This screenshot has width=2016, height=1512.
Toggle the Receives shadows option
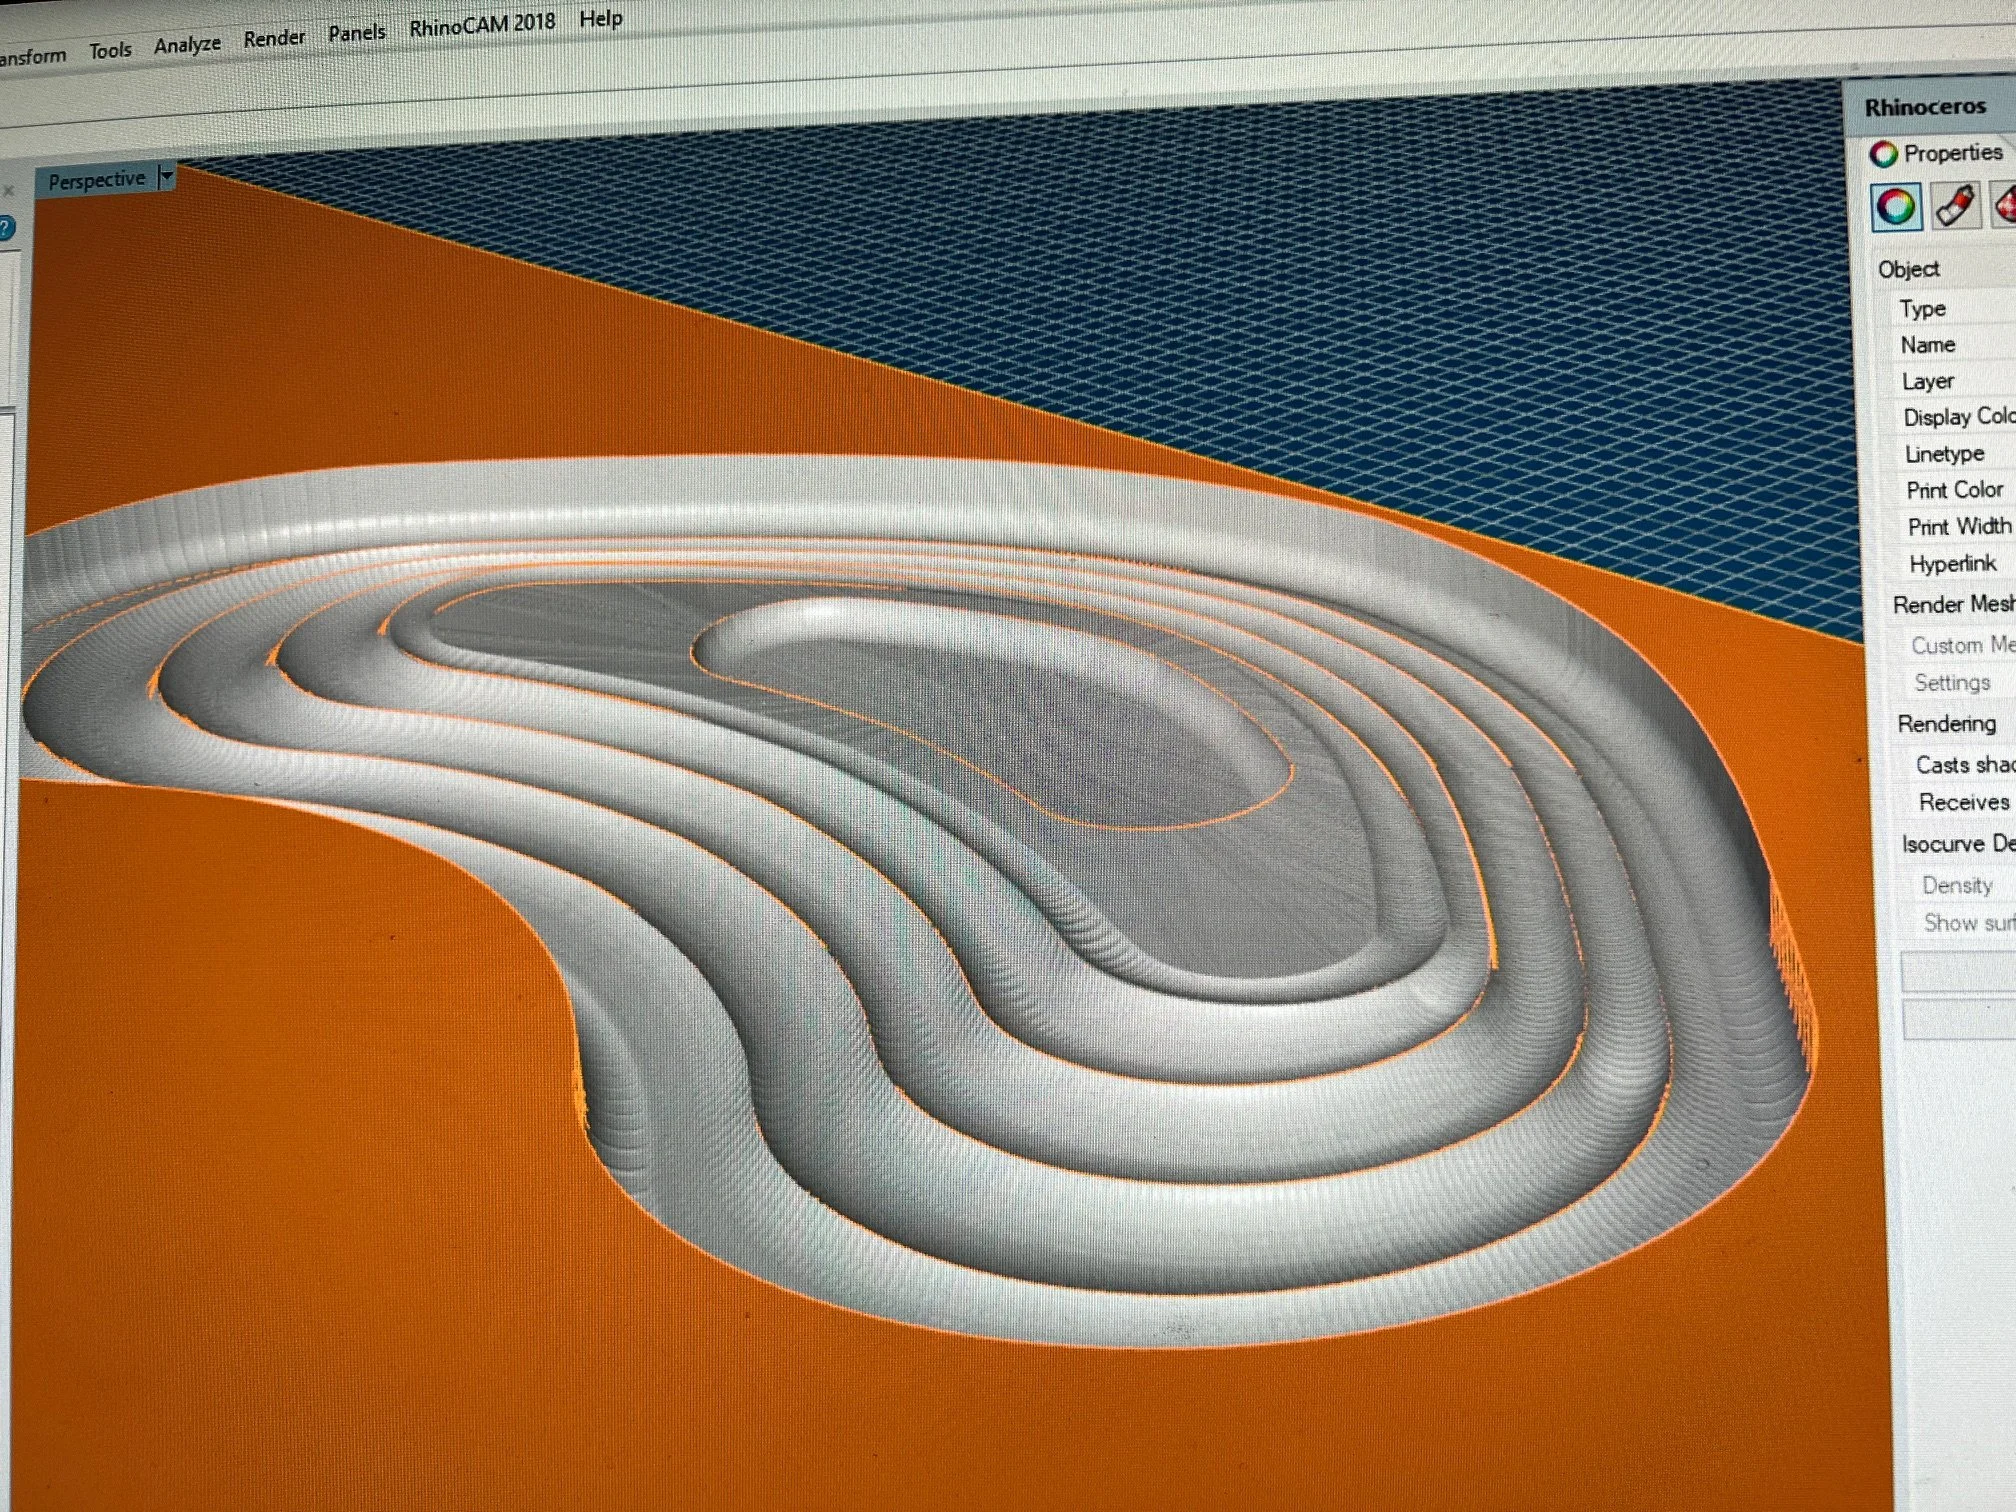[1963, 802]
